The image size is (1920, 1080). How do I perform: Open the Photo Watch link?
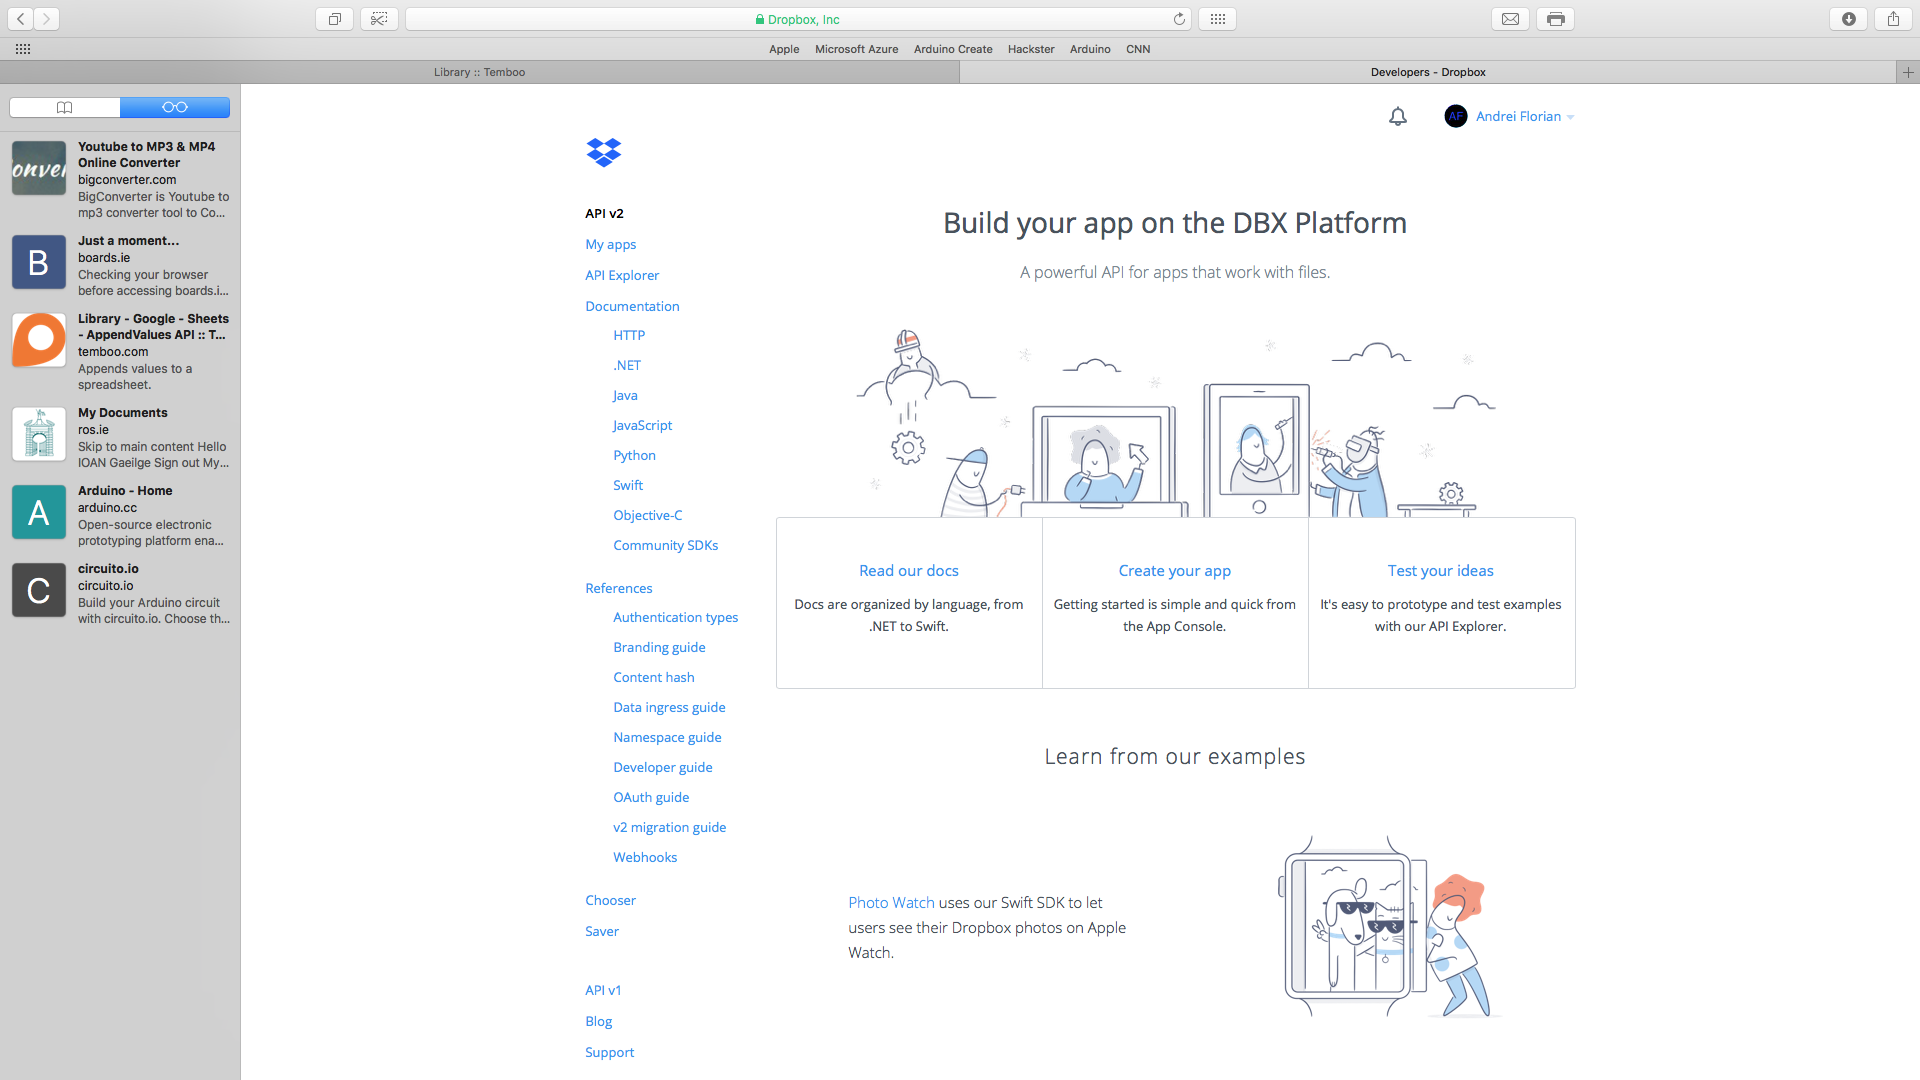coord(890,902)
